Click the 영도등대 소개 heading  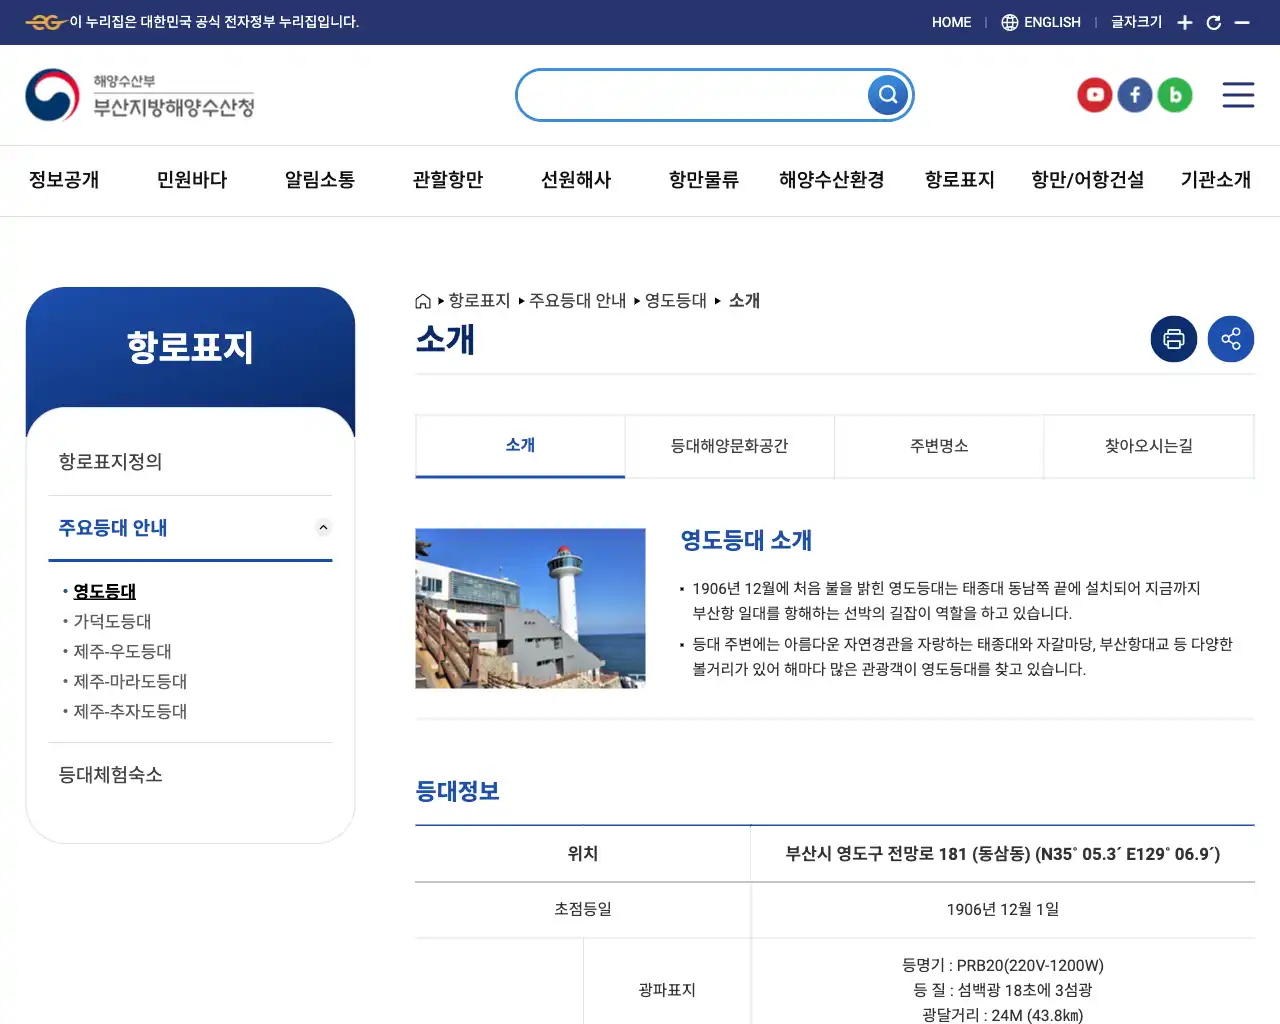pos(746,541)
